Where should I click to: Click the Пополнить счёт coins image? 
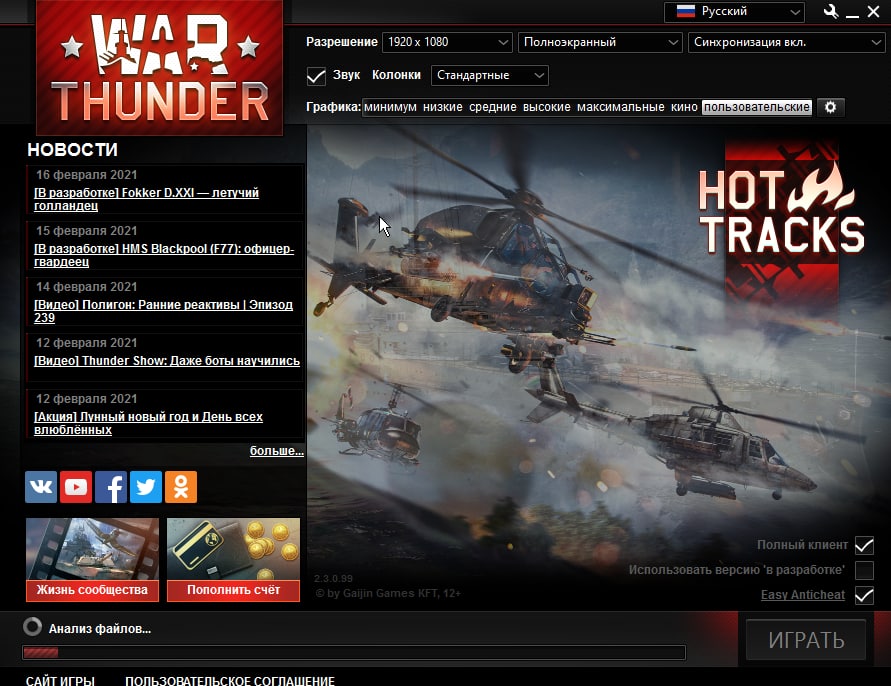[x=233, y=549]
